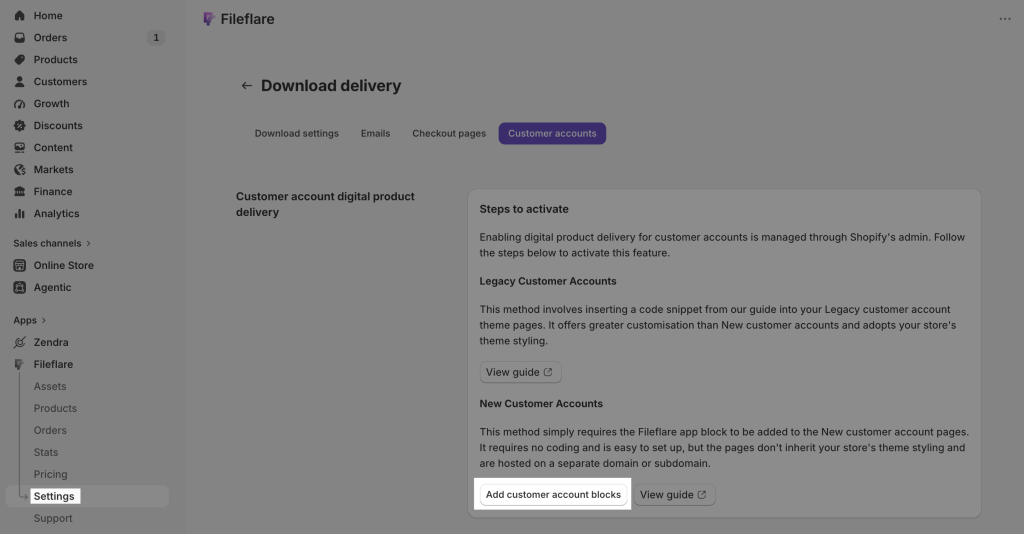Expand the Apps section
This screenshot has height=534, width=1024.
tap(29, 321)
